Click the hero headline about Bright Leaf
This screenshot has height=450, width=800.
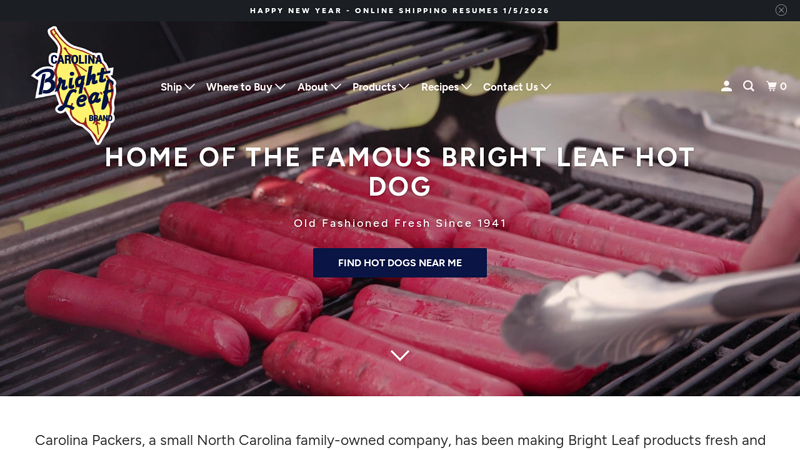tap(399, 171)
